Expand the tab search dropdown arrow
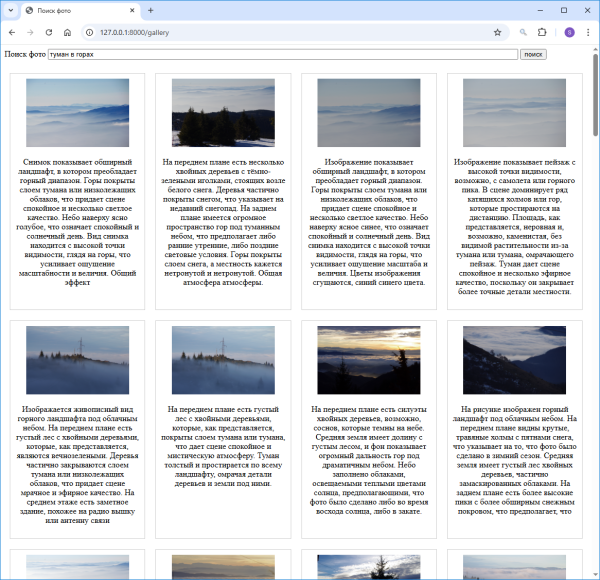600x580 pixels. 12,10
